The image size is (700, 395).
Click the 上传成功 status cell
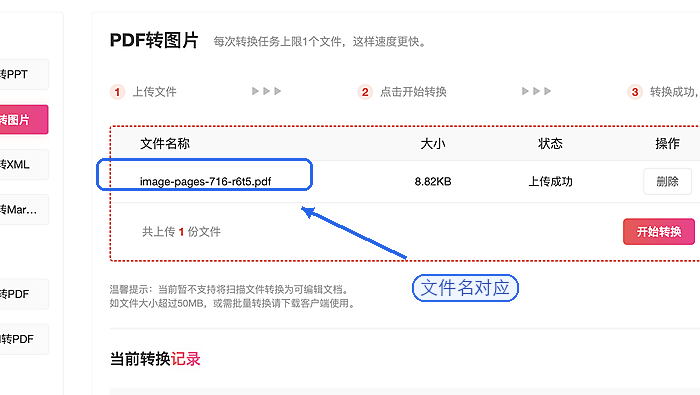550,182
